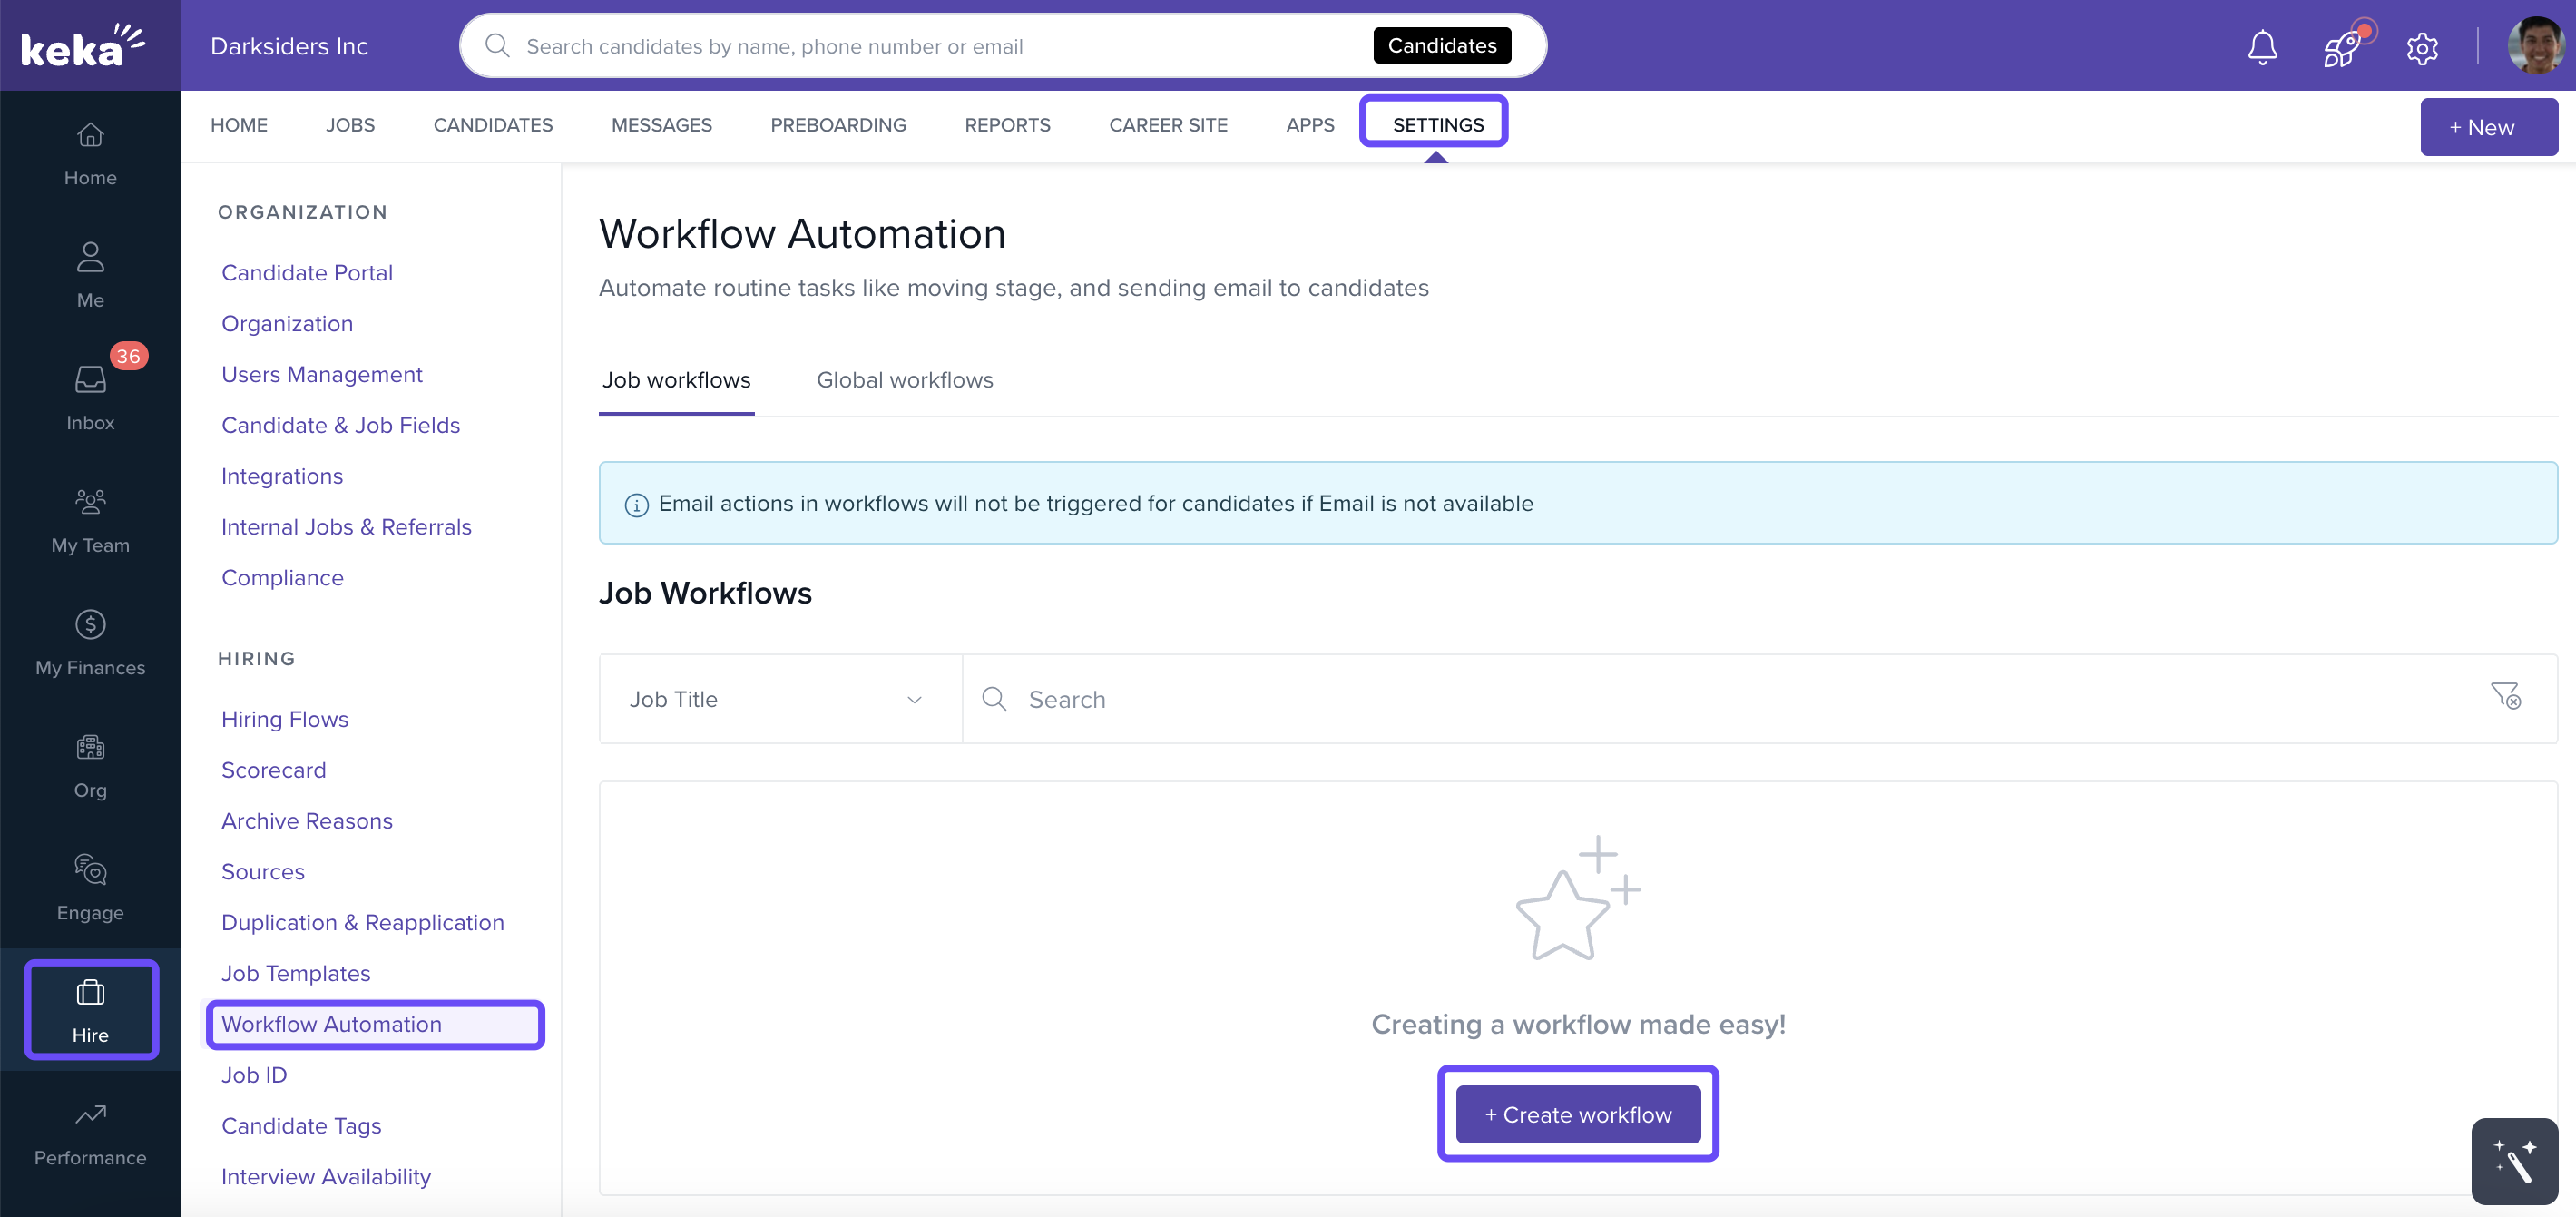Switch to the Global workflows tab
The height and width of the screenshot is (1217, 2576).
[x=904, y=380]
